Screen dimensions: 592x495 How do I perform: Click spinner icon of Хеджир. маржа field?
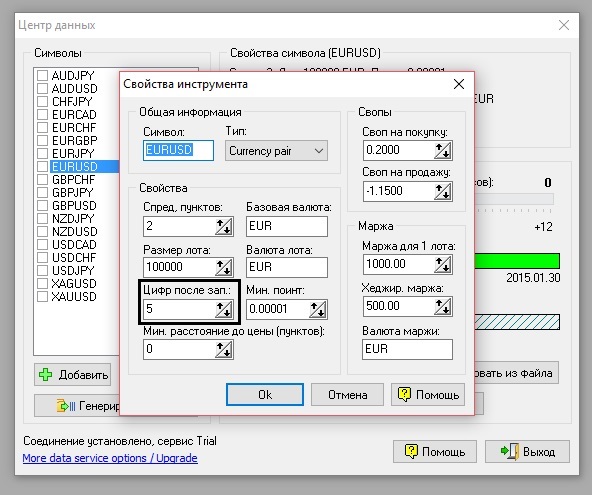coord(443,306)
